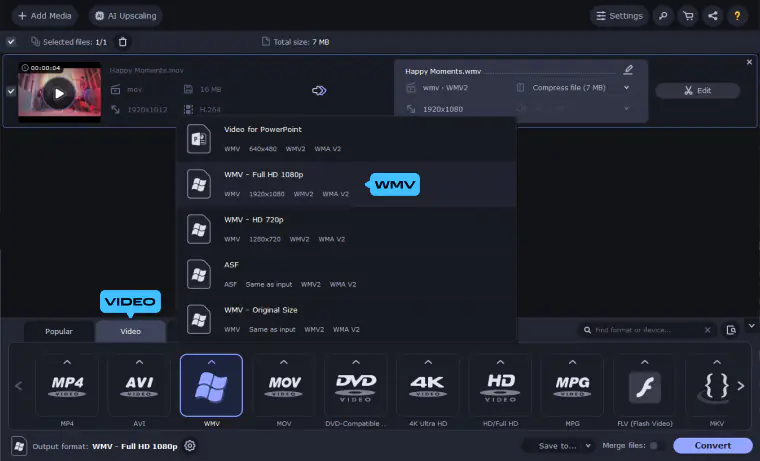Click the Convert button
The image size is (760, 461).
[712, 445]
